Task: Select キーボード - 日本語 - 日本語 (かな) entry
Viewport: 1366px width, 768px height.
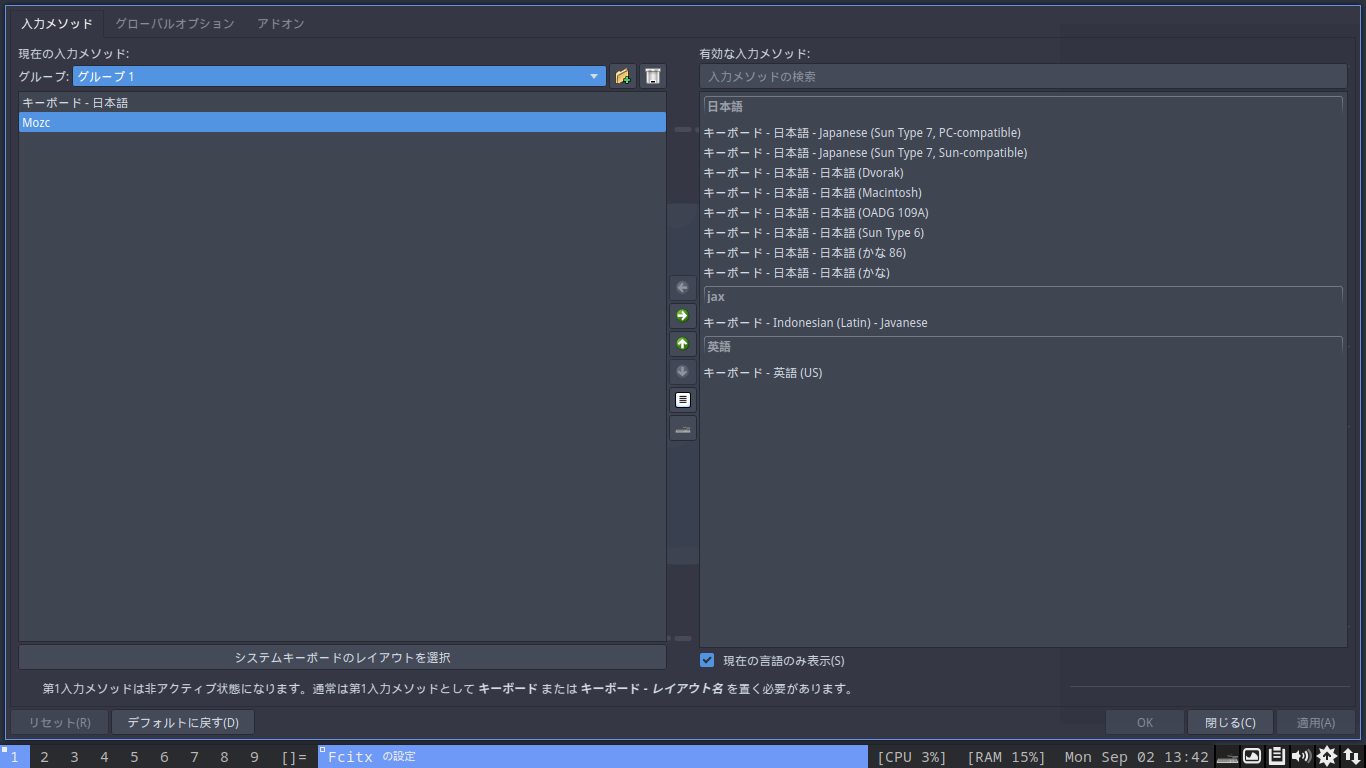Action: coord(1023,272)
